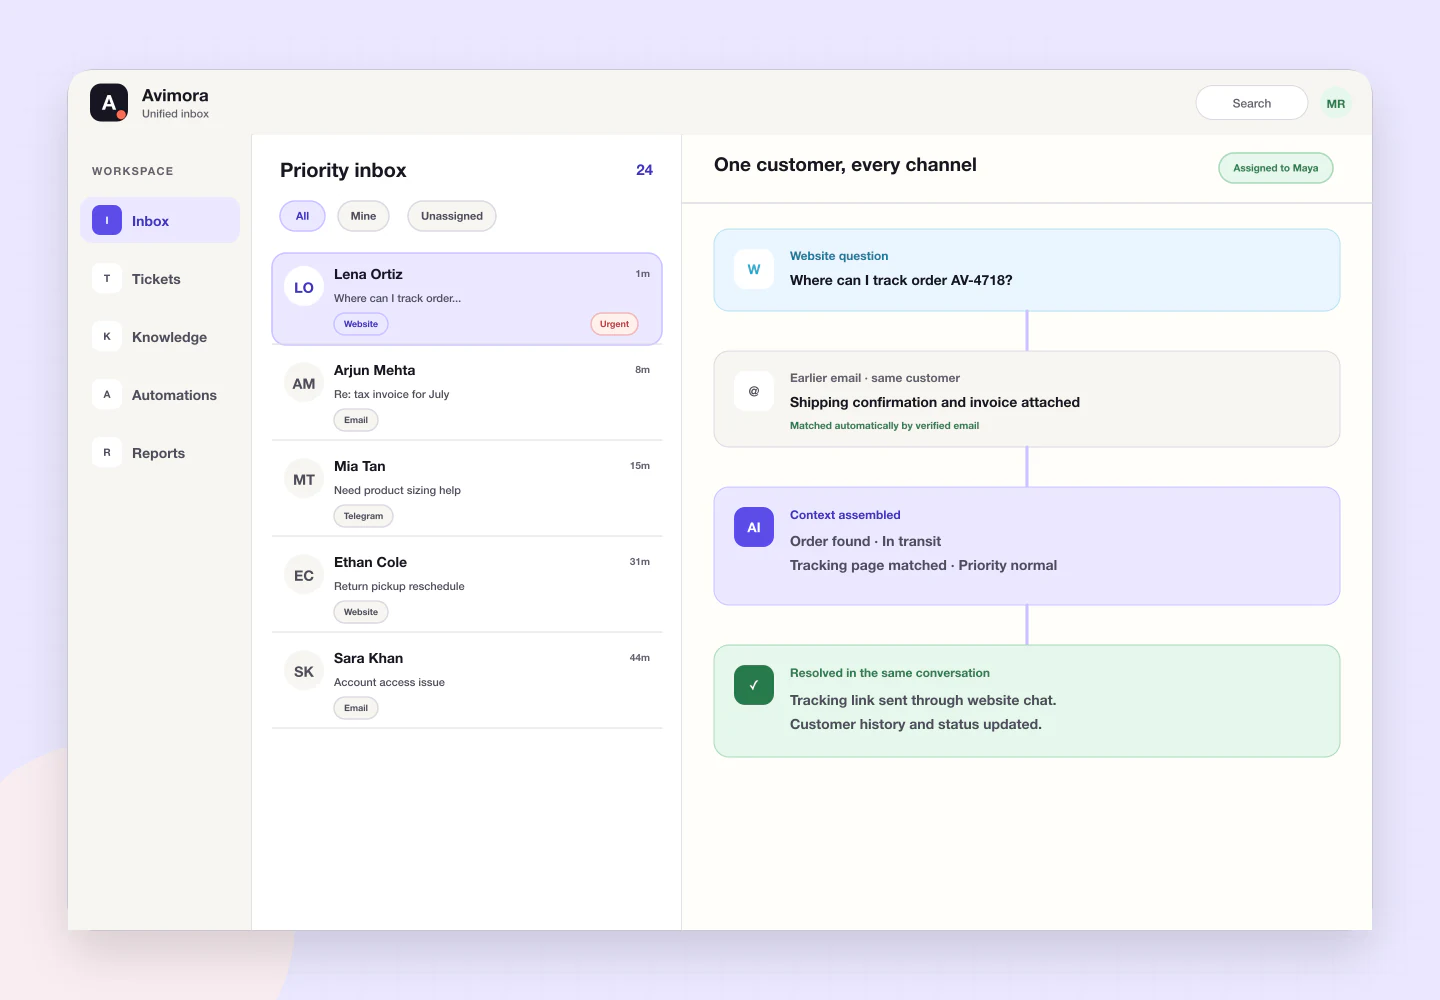Click the green checkmark resolved icon
This screenshot has height=1000, width=1440.
click(x=754, y=685)
